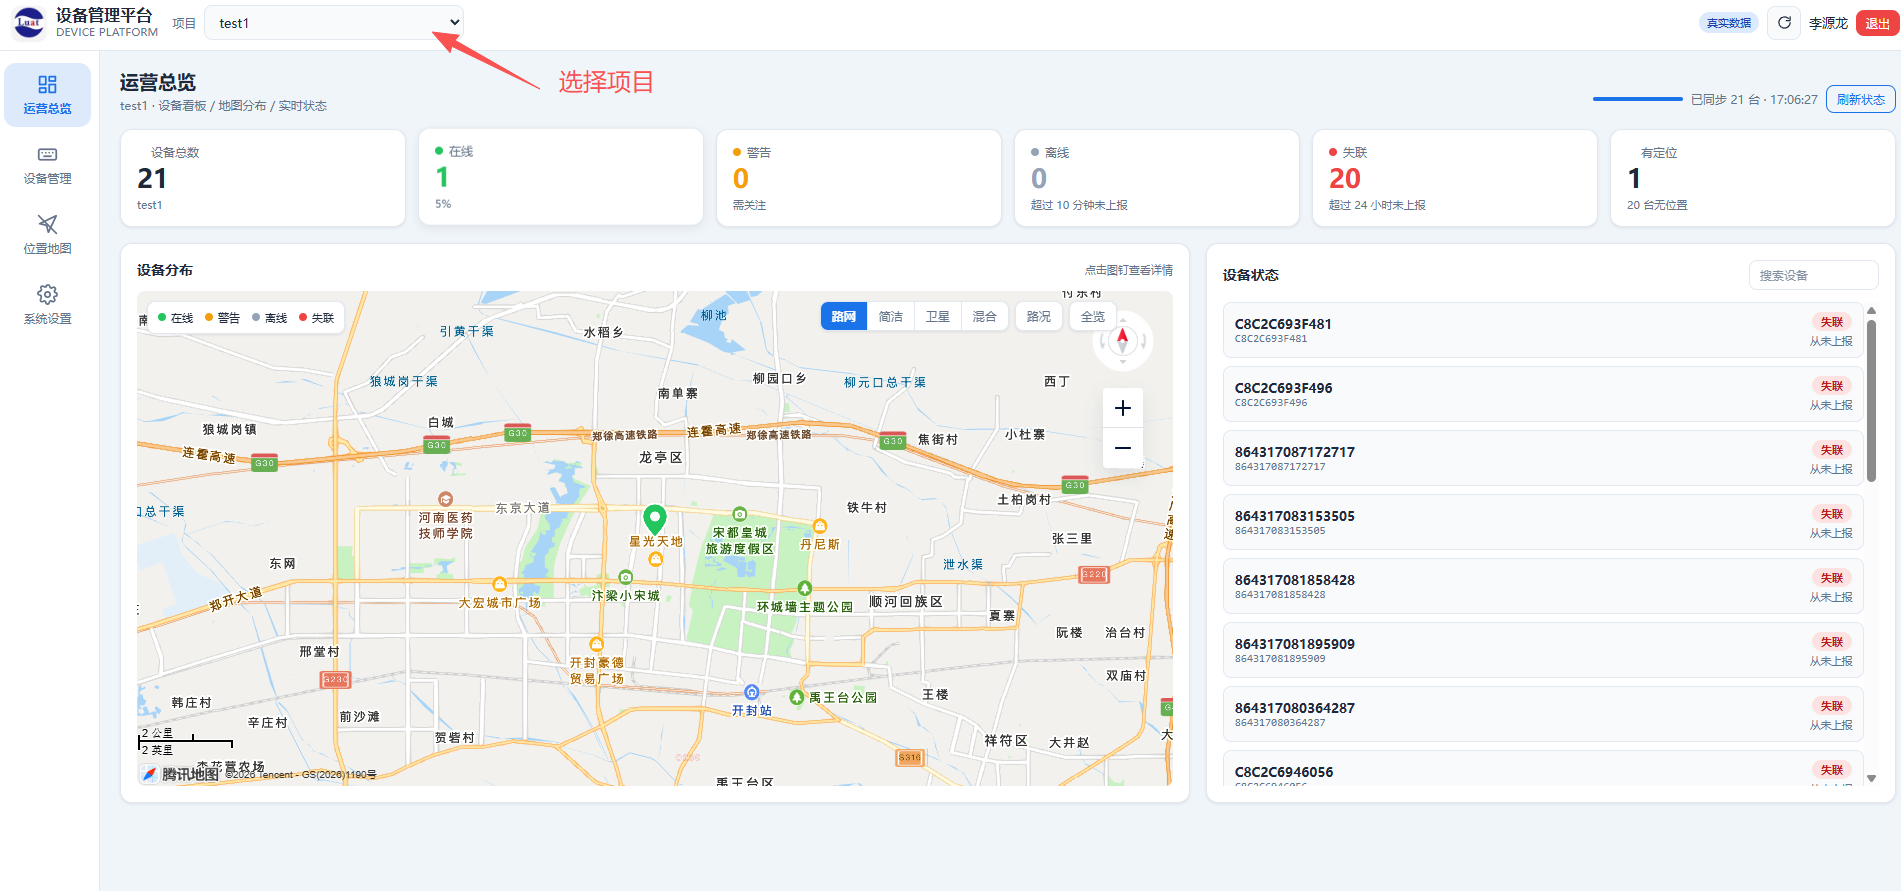Click the 设备总数 card showing 21
Screen dimensions: 1901x891
[x=263, y=178]
